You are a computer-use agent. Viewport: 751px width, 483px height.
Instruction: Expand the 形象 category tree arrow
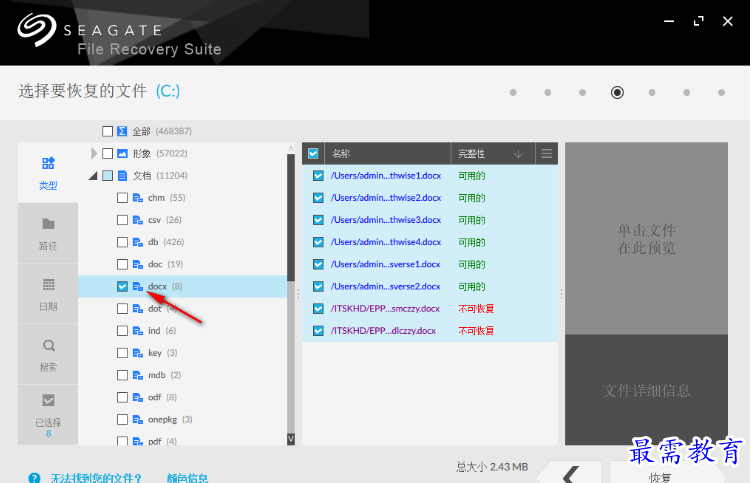point(94,153)
